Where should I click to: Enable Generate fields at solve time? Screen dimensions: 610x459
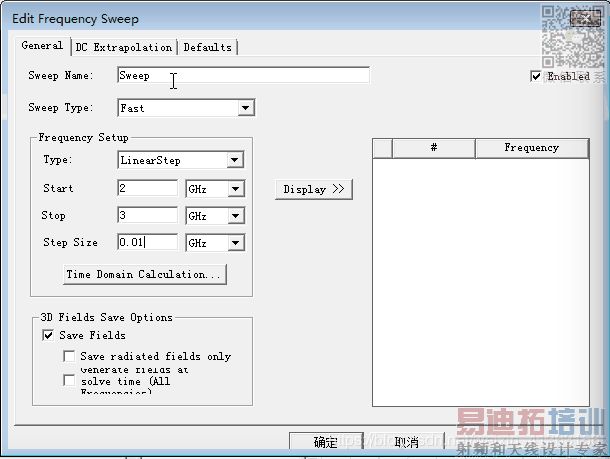(x=69, y=380)
